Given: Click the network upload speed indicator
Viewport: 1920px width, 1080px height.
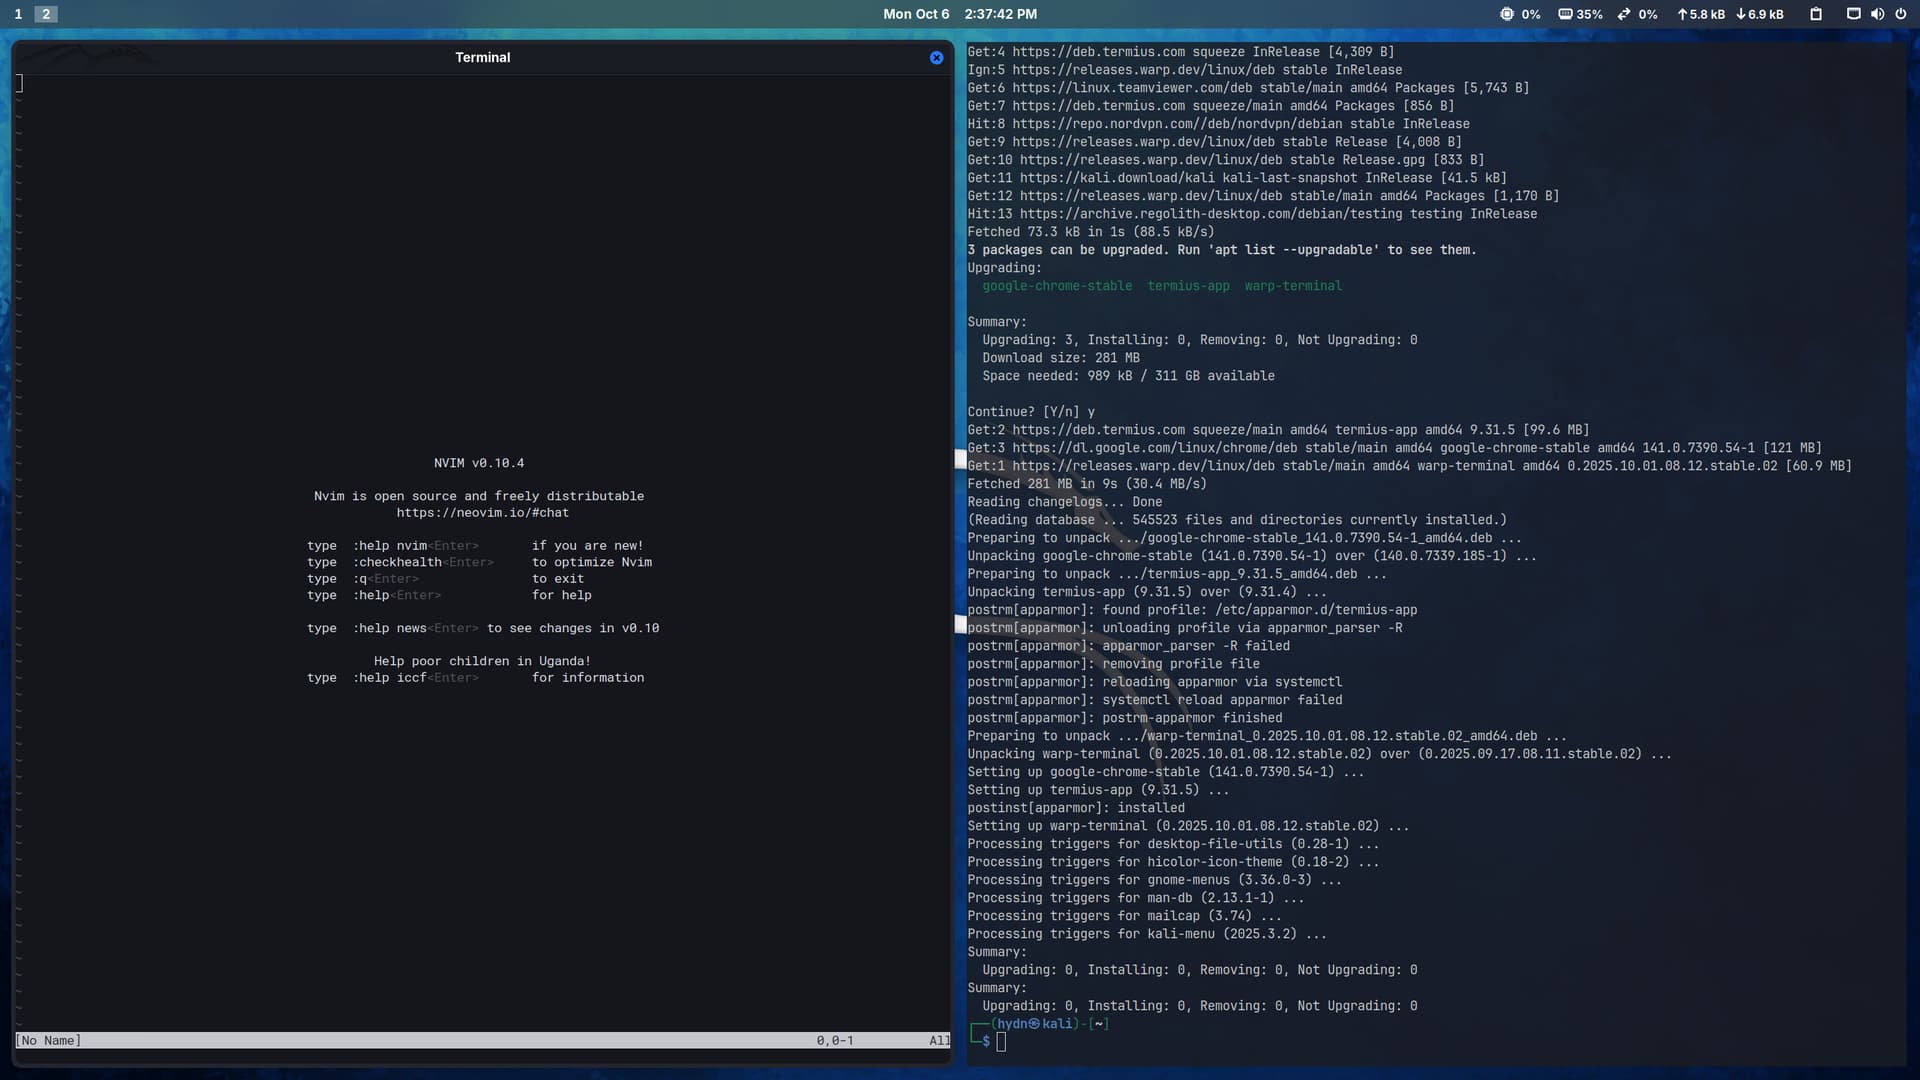Looking at the screenshot, I should tap(1700, 14).
